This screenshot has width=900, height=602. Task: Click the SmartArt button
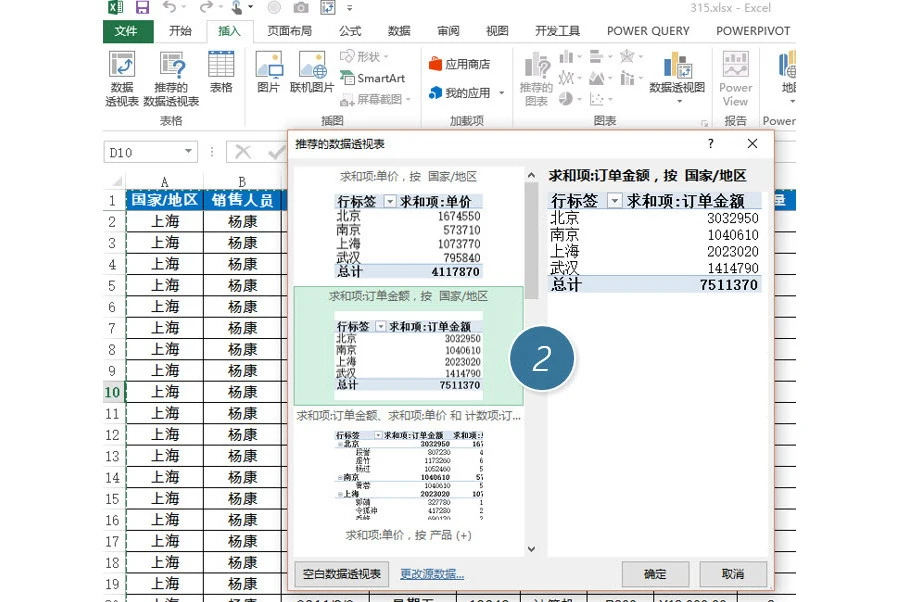(373, 78)
